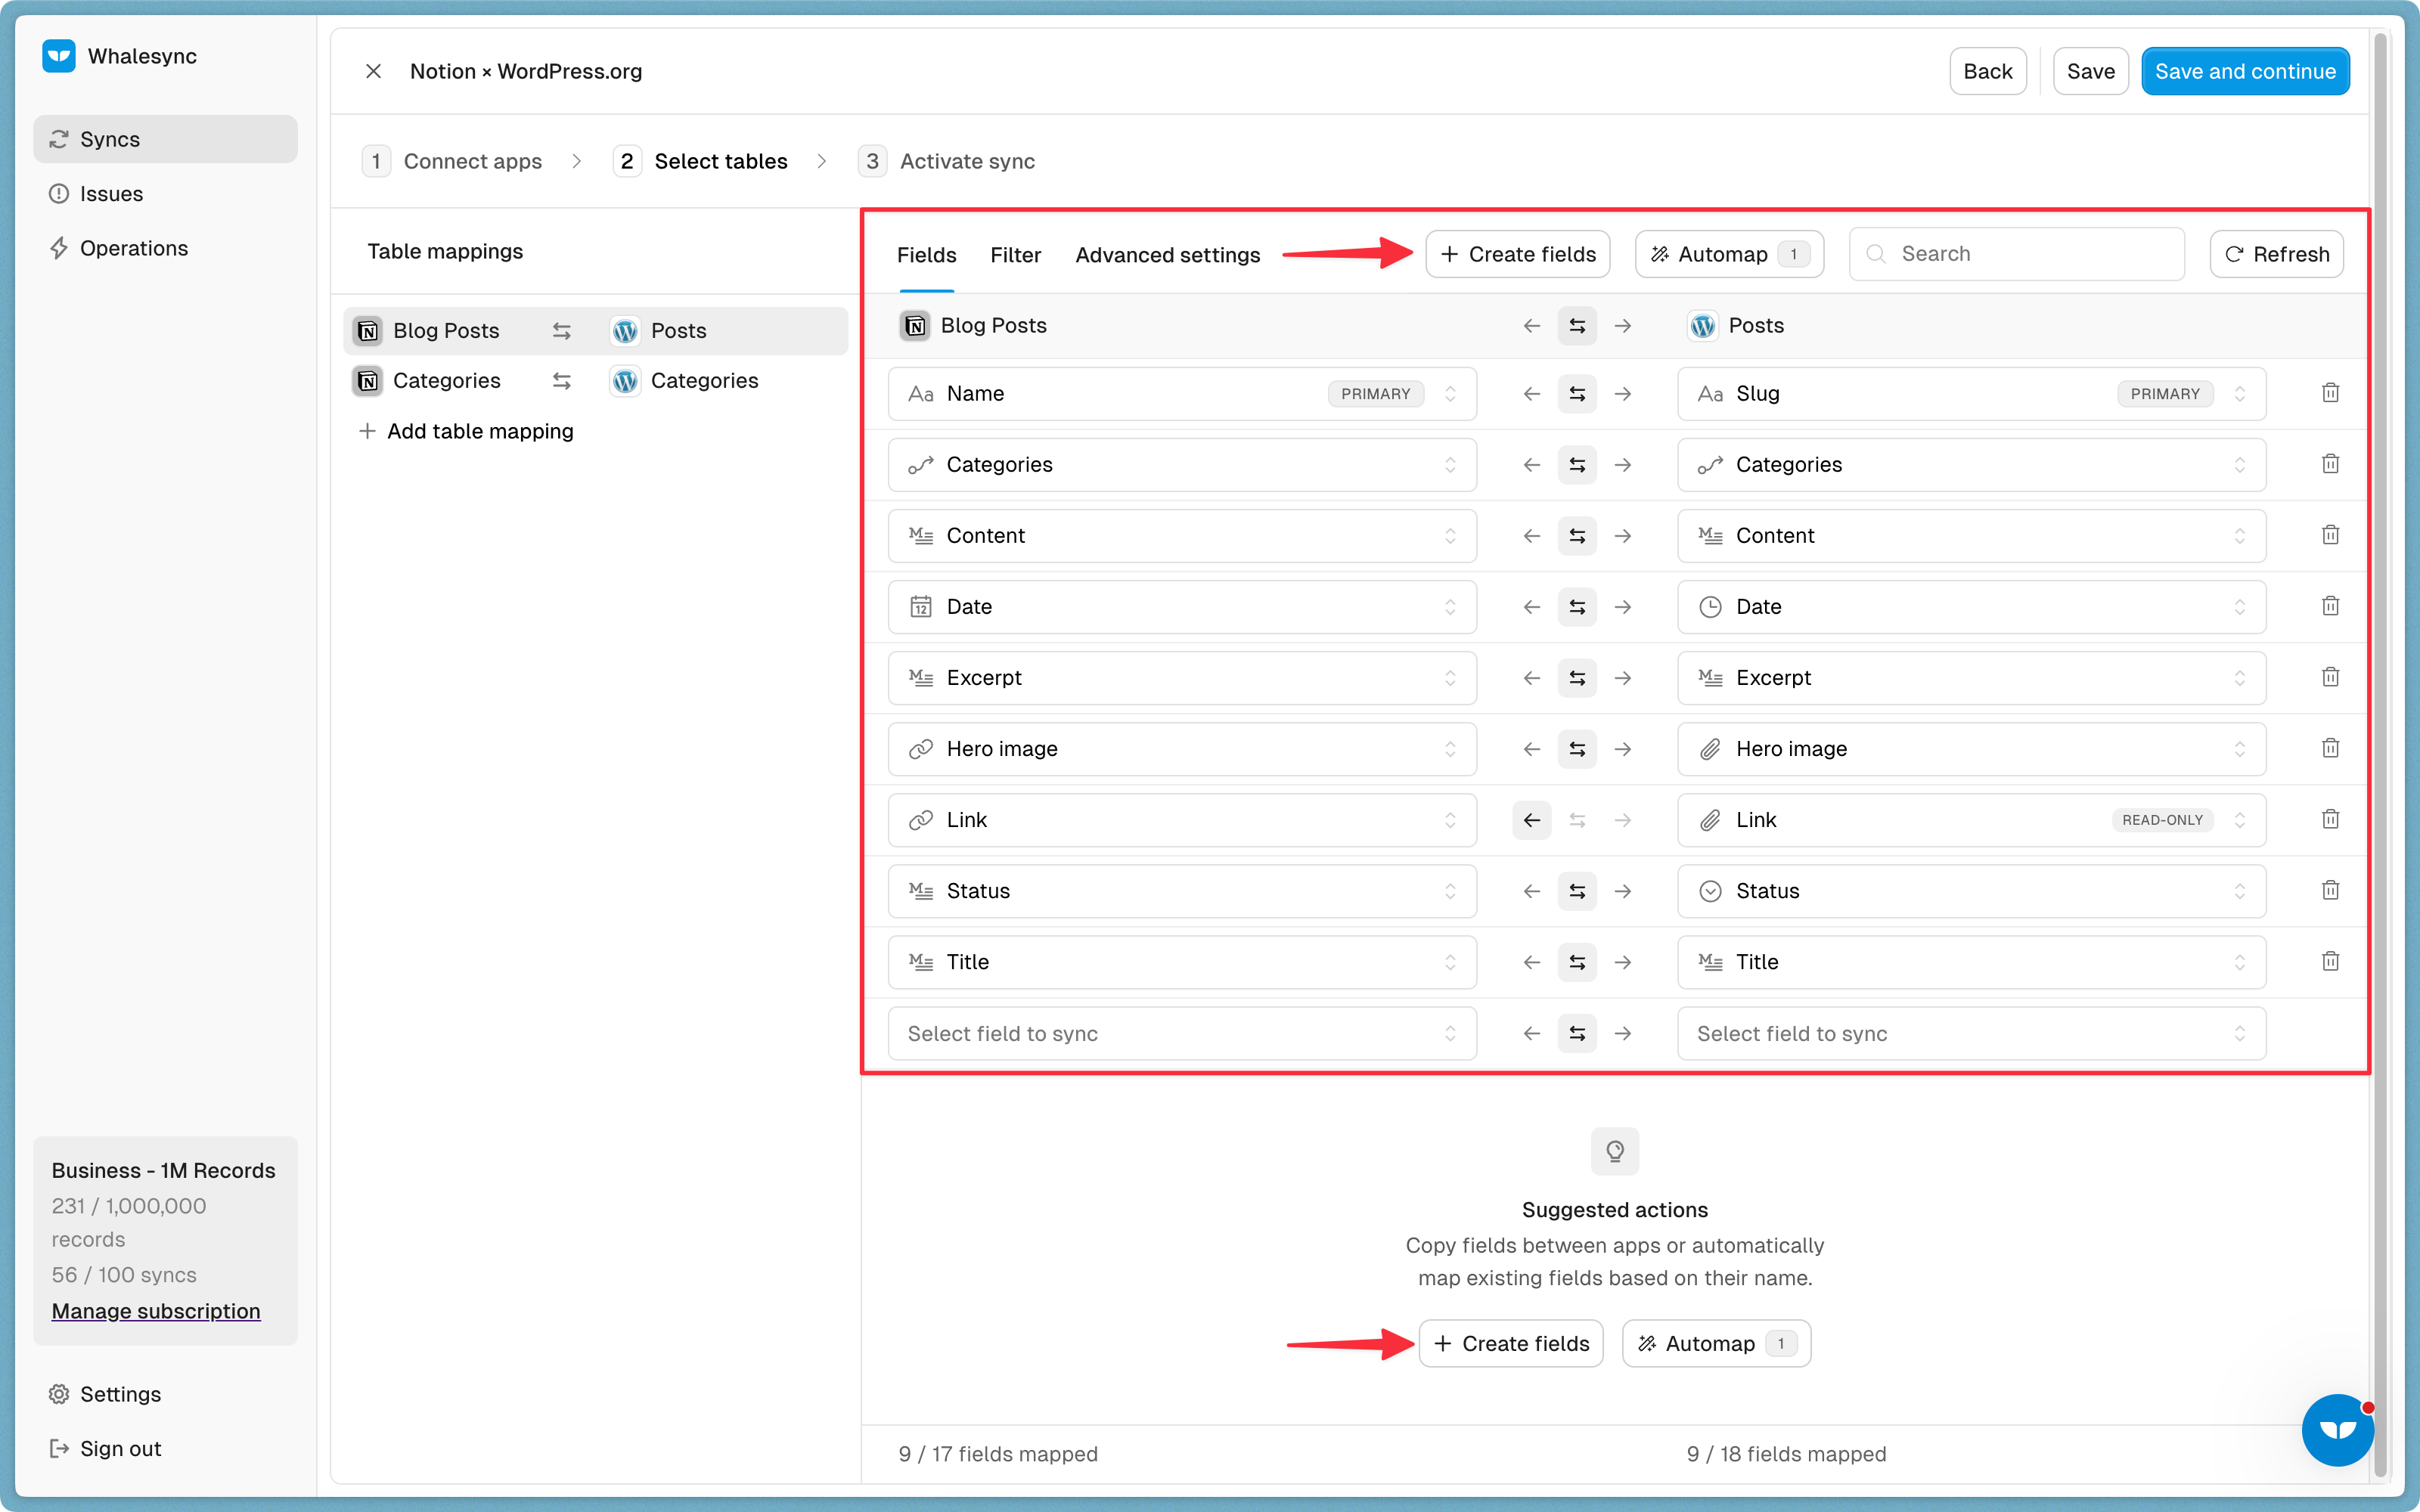Set Name row to left-direction sync
The height and width of the screenshot is (1512, 2420).
pos(1531,394)
